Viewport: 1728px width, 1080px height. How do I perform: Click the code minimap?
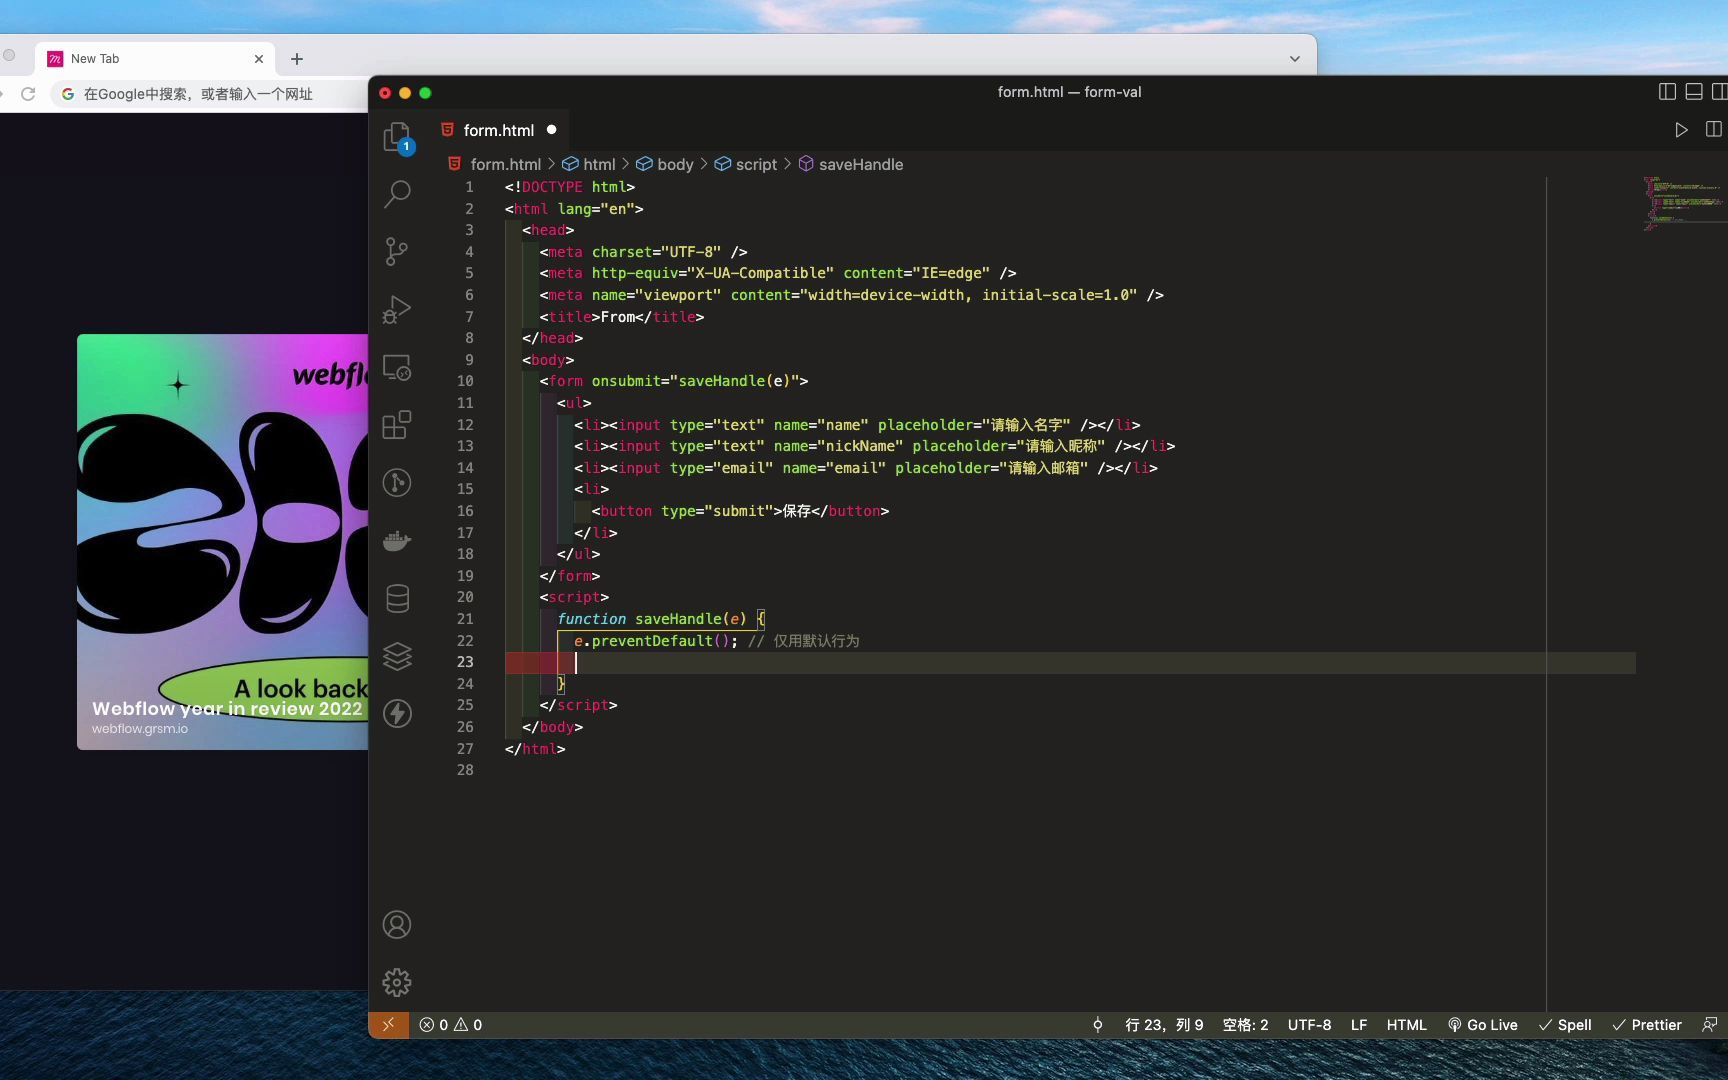coord(1683,204)
